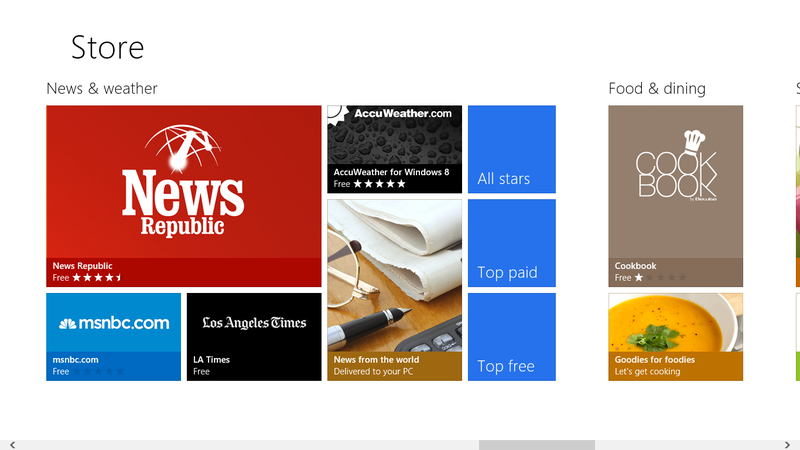Click the scrollbar left arrow

coord(12,445)
